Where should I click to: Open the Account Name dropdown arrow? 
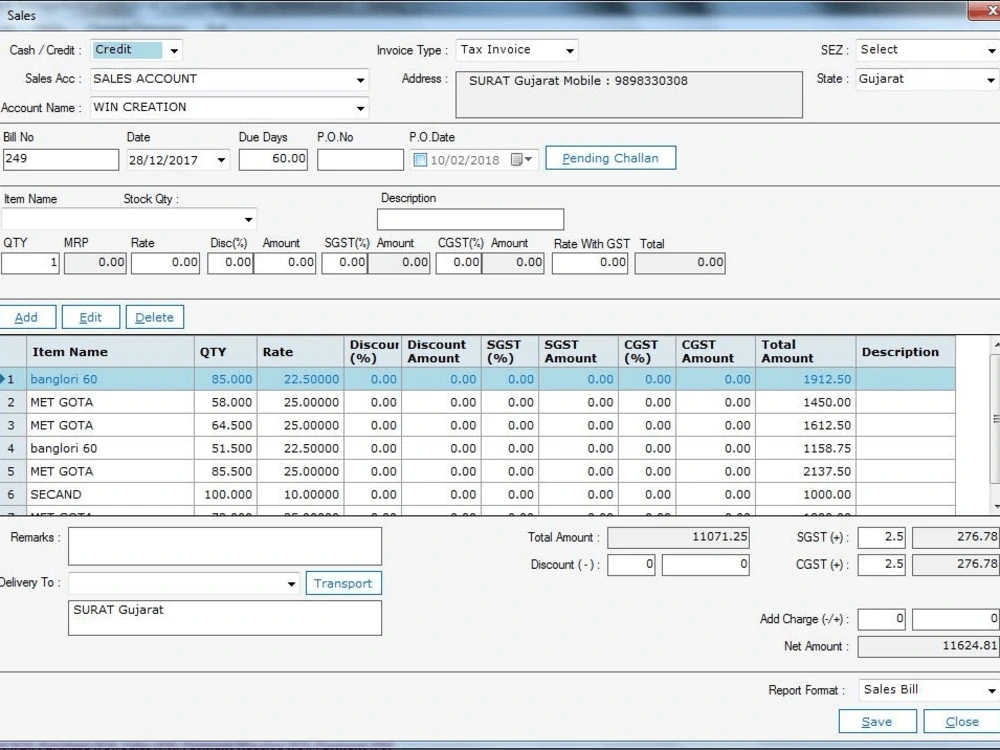[x=360, y=108]
